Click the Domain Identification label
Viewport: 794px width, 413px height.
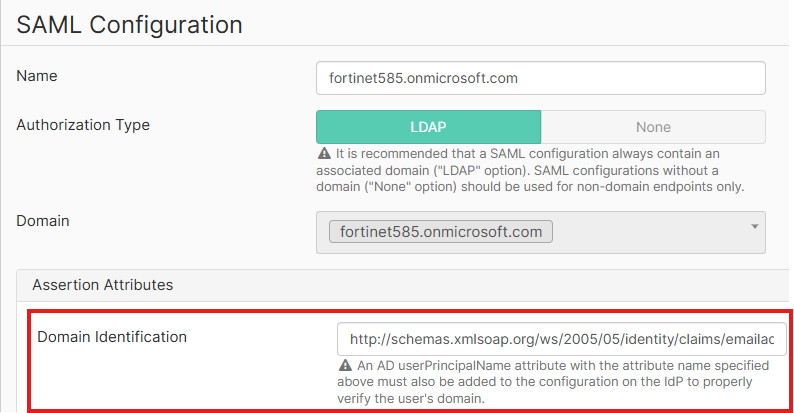pyautogui.click(x=112, y=337)
